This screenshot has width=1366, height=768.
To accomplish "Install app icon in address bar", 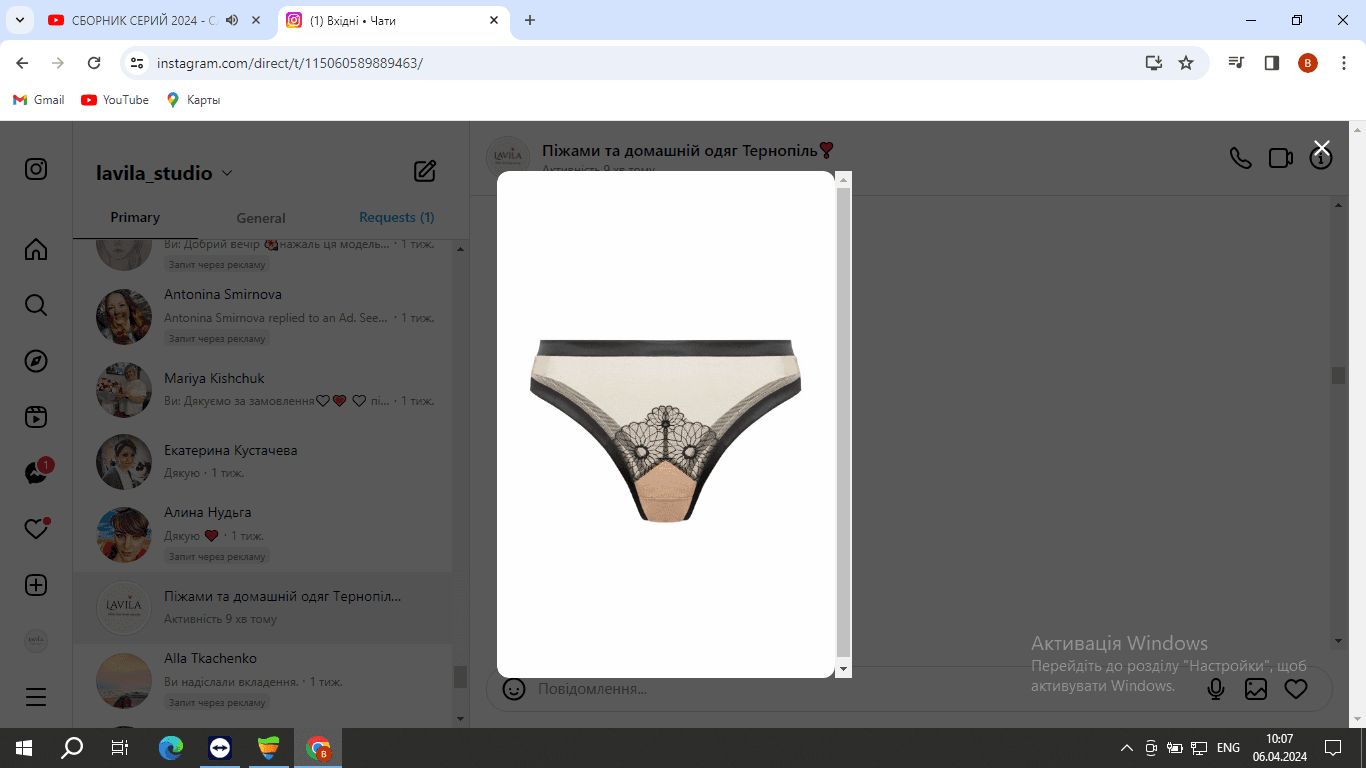I will 1154,63.
